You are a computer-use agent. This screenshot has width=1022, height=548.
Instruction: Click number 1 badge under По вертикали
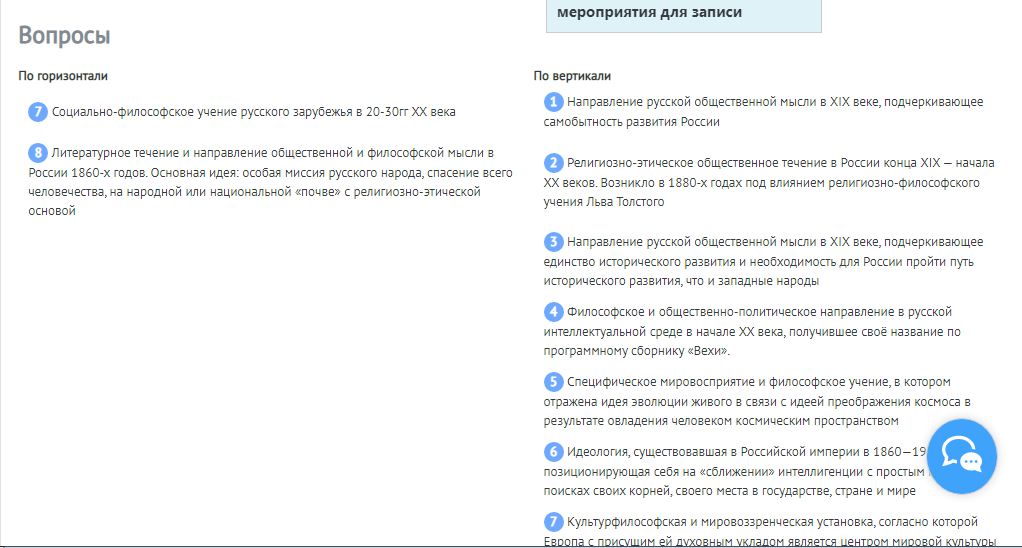click(553, 102)
